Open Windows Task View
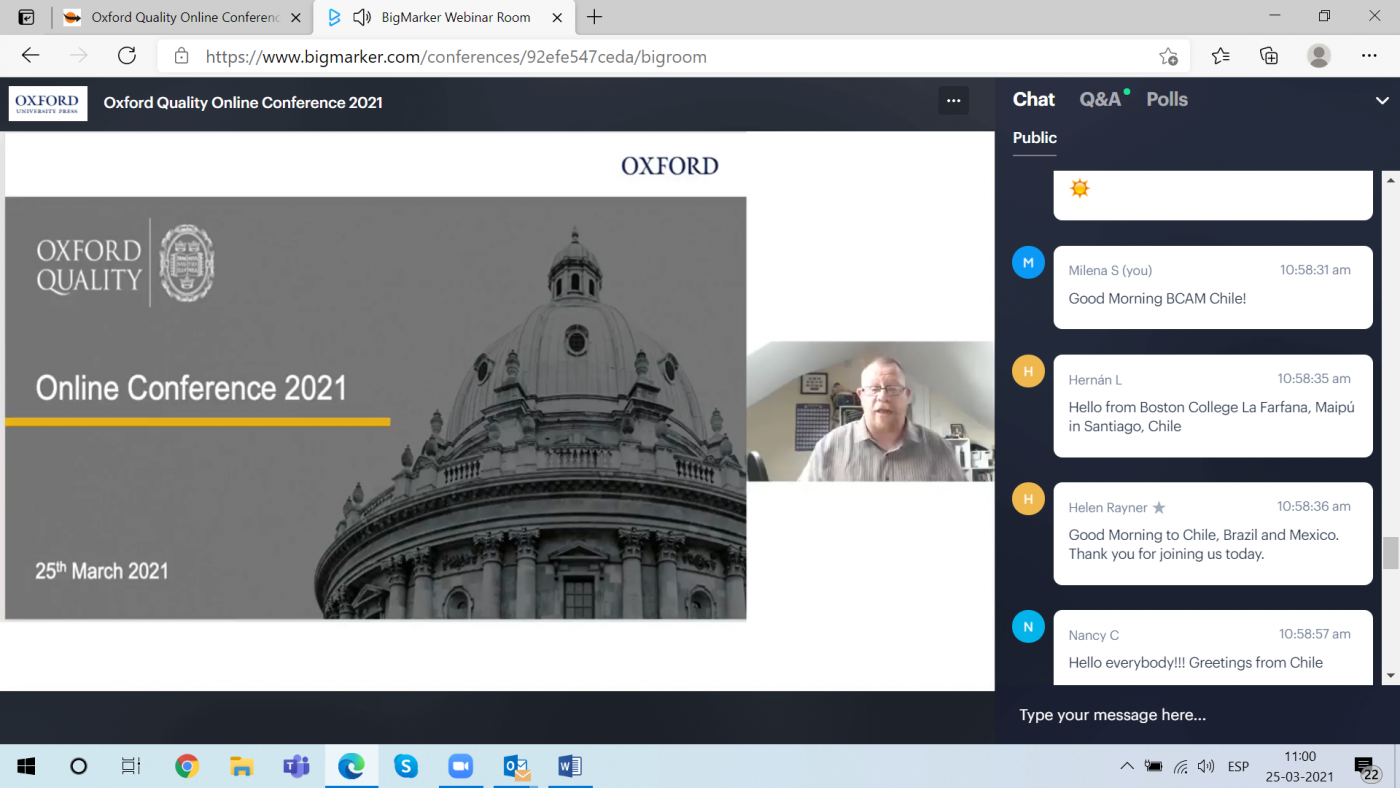The width and height of the screenshot is (1400, 788). click(x=131, y=766)
